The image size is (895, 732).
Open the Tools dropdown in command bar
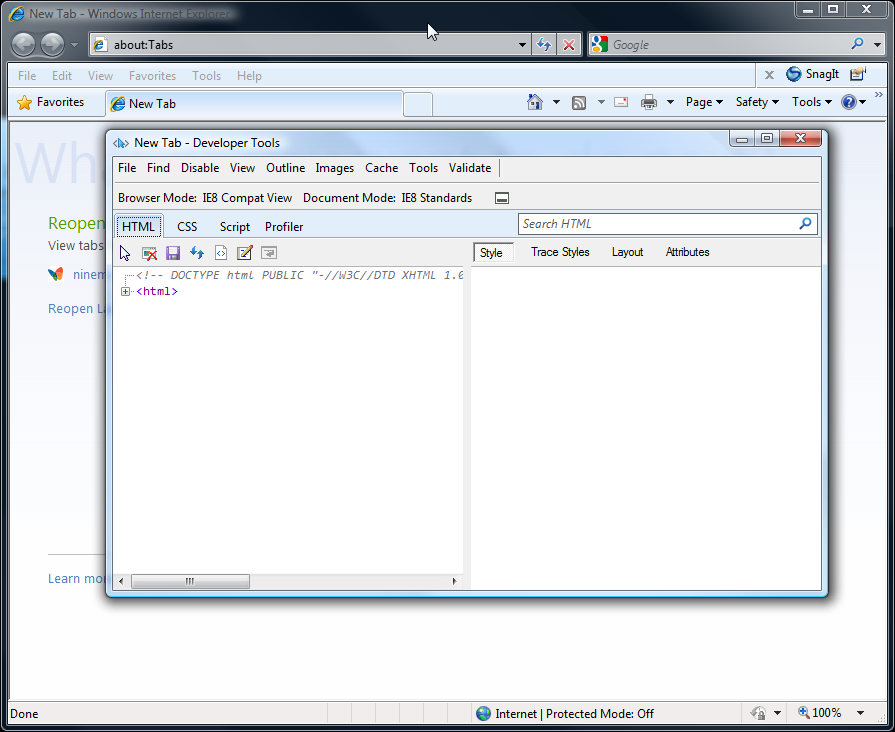[812, 102]
